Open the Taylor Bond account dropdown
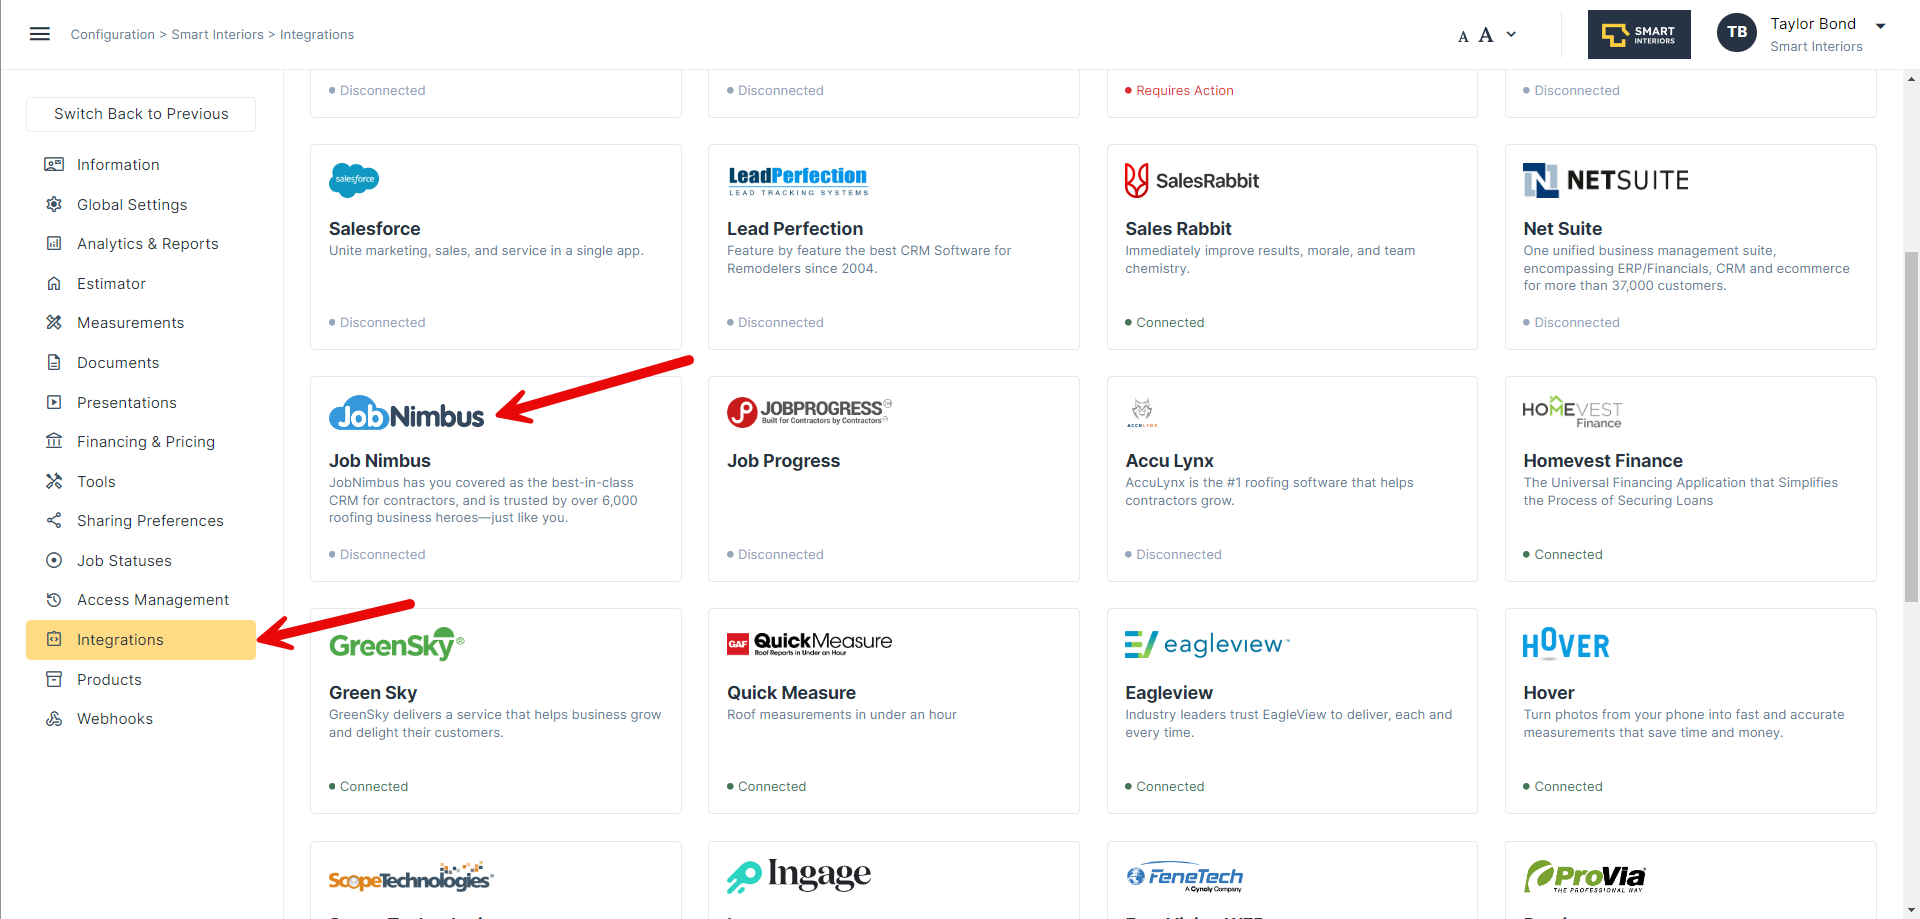1920x919 pixels. click(x=1880, y=26)
